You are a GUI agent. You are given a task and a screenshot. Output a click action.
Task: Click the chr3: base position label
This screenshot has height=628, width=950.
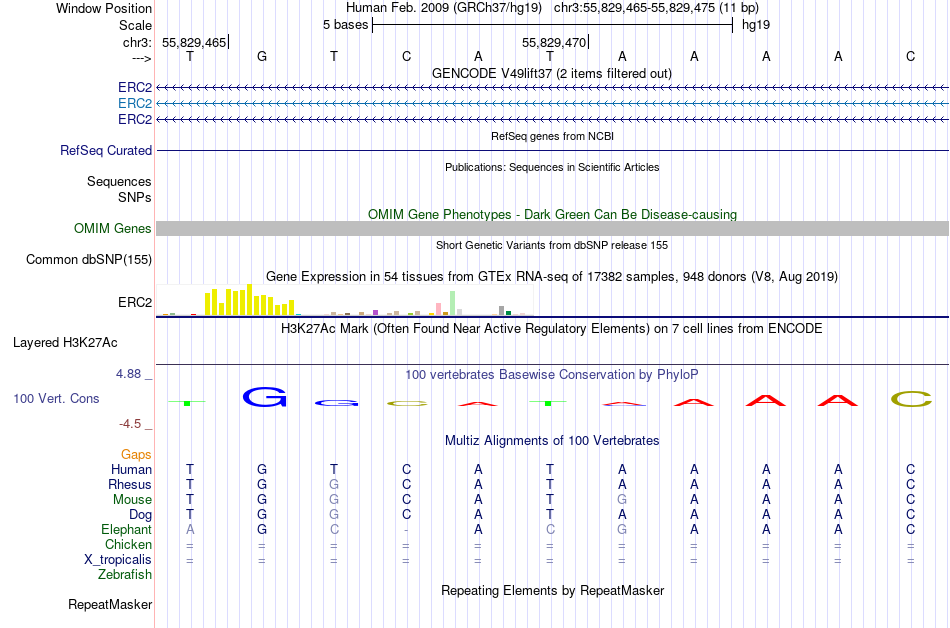137,42
